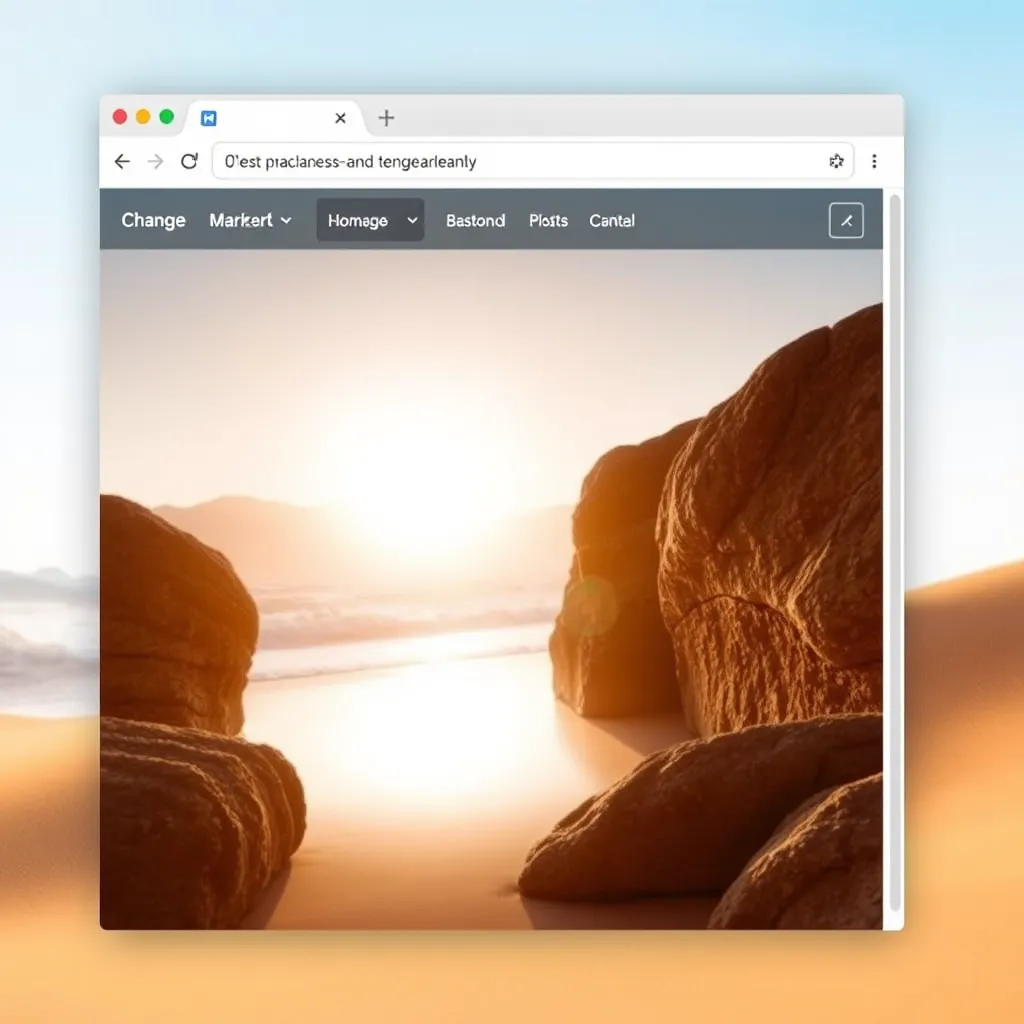Expand the Markert dropdown menu

tap(250, 220)
